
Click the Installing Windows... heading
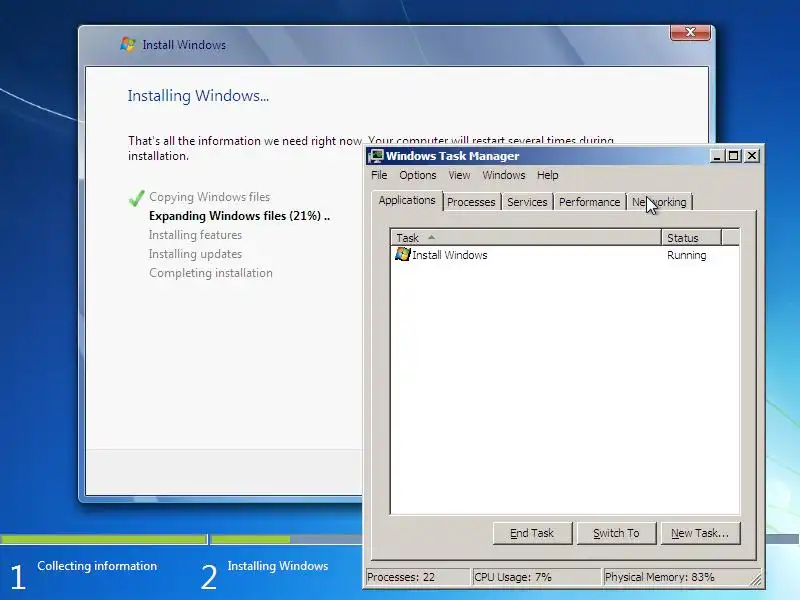[198, 96]
